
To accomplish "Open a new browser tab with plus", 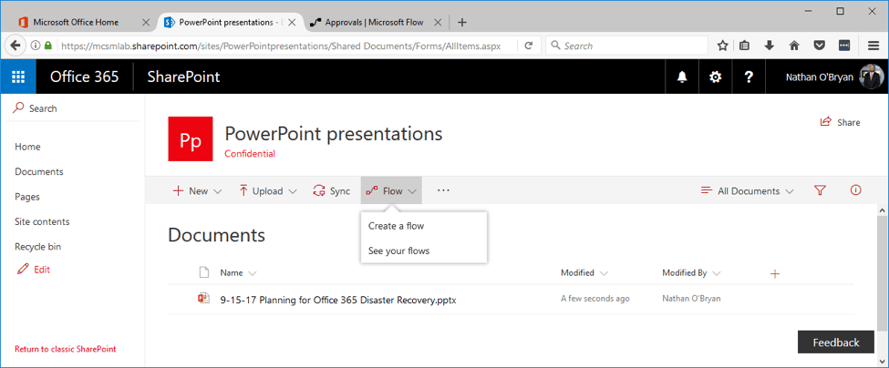I will (462, 22).
